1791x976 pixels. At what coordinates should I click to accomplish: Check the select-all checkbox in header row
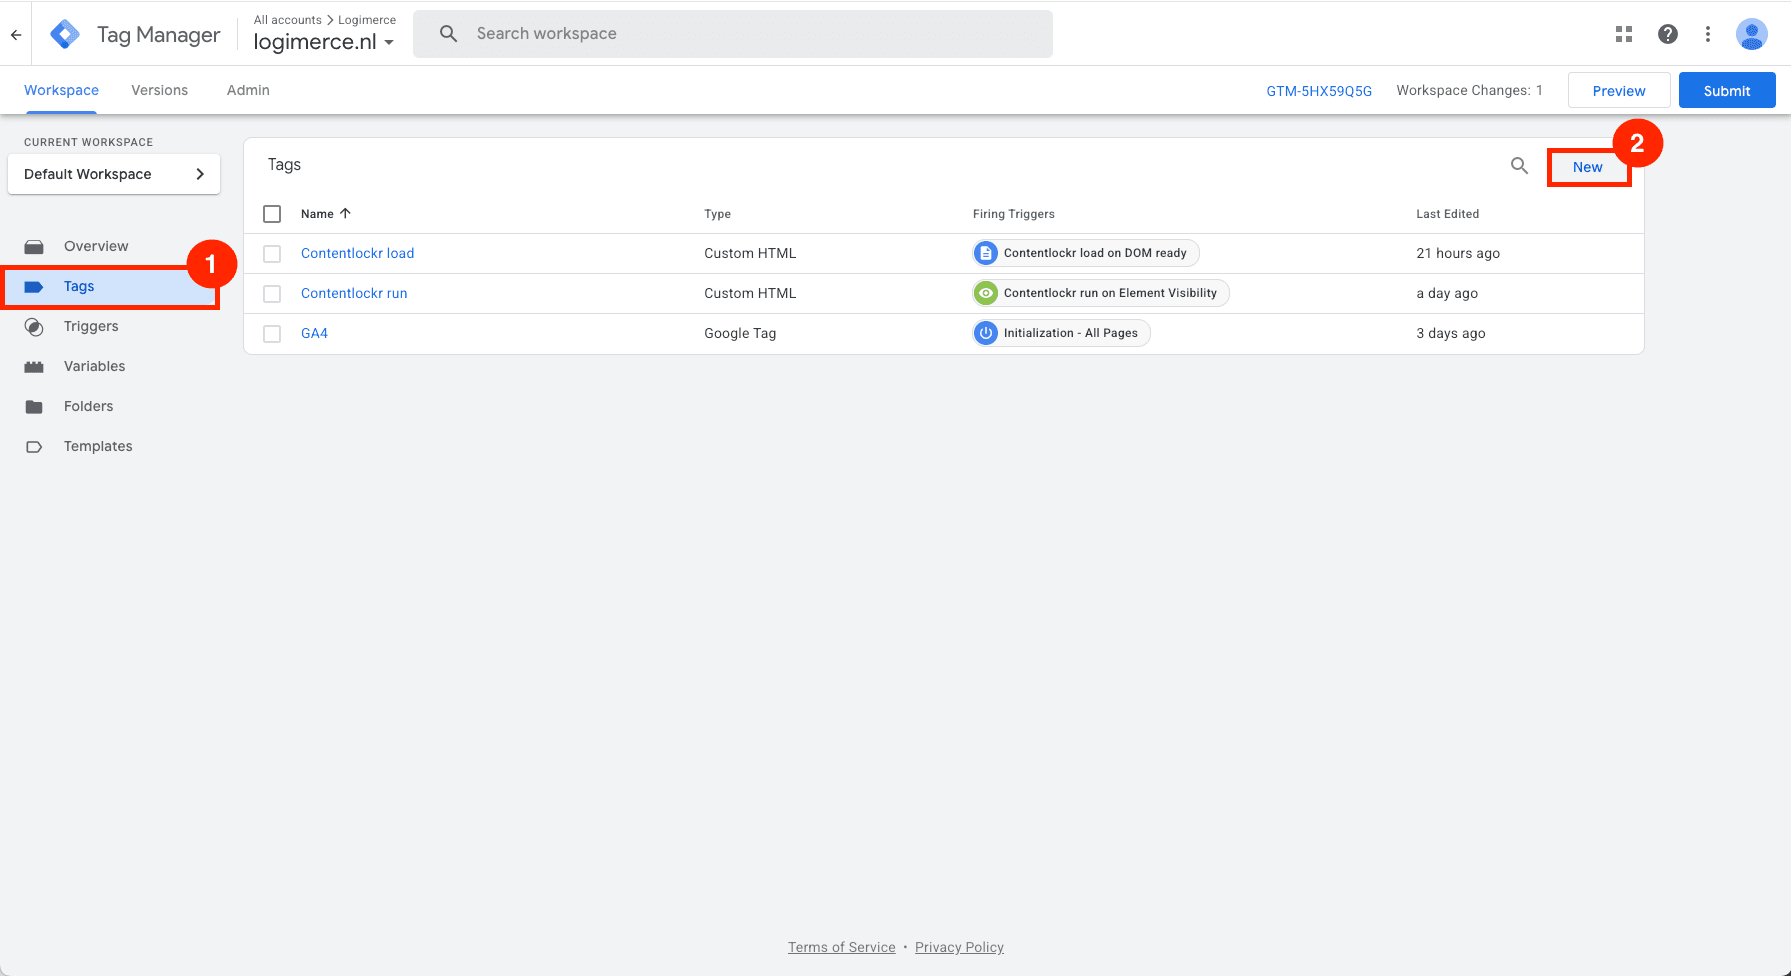click(x=271, y=213)
